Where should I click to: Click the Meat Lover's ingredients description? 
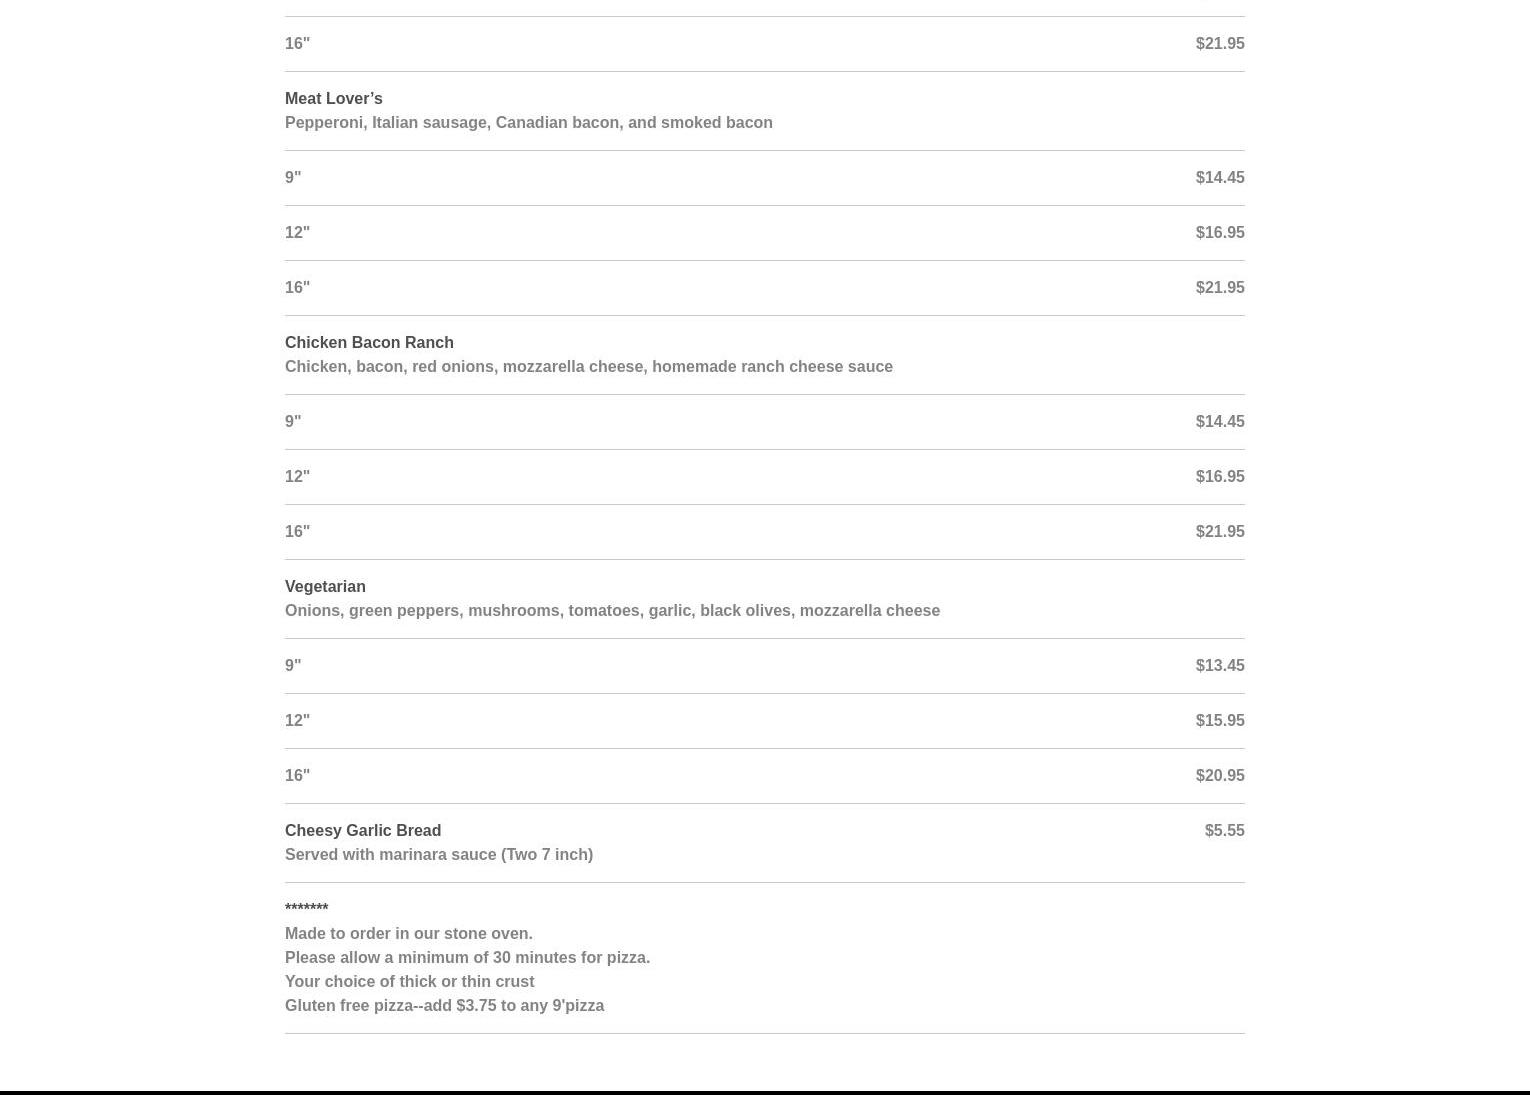coord(528,122)
